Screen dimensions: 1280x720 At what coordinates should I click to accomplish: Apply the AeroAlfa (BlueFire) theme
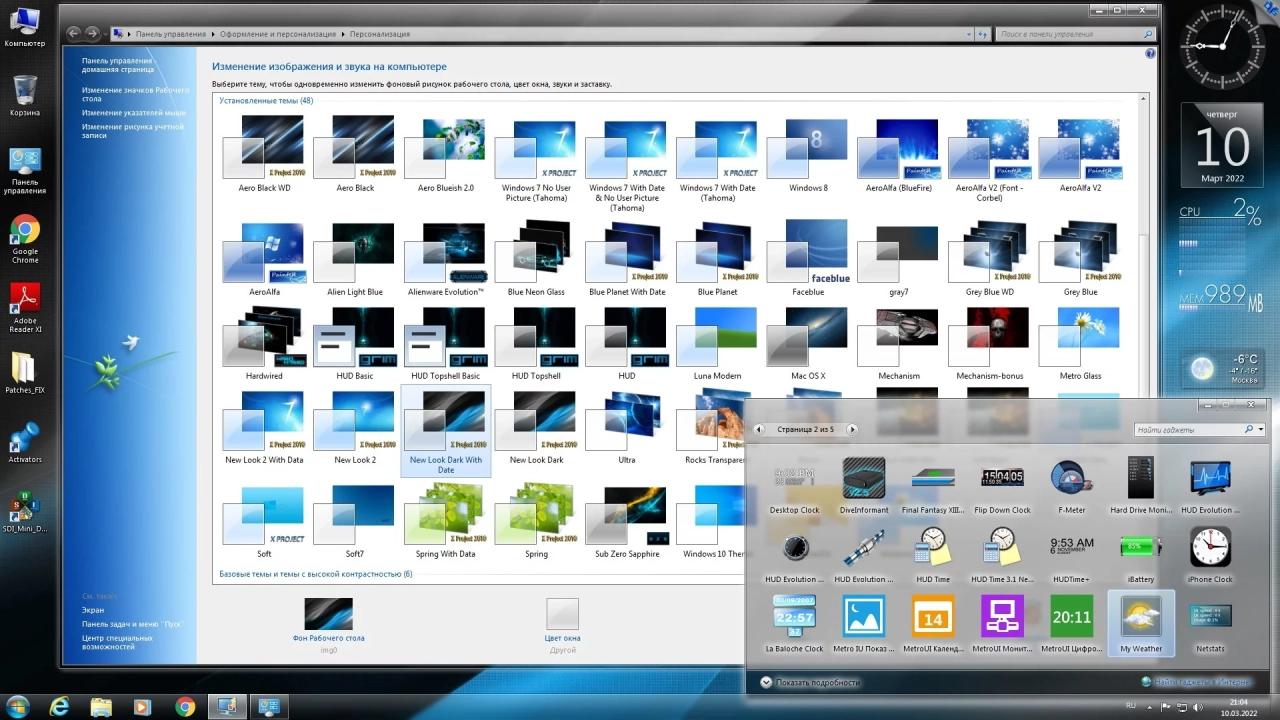pyautogui.click(x=899, y=155)
